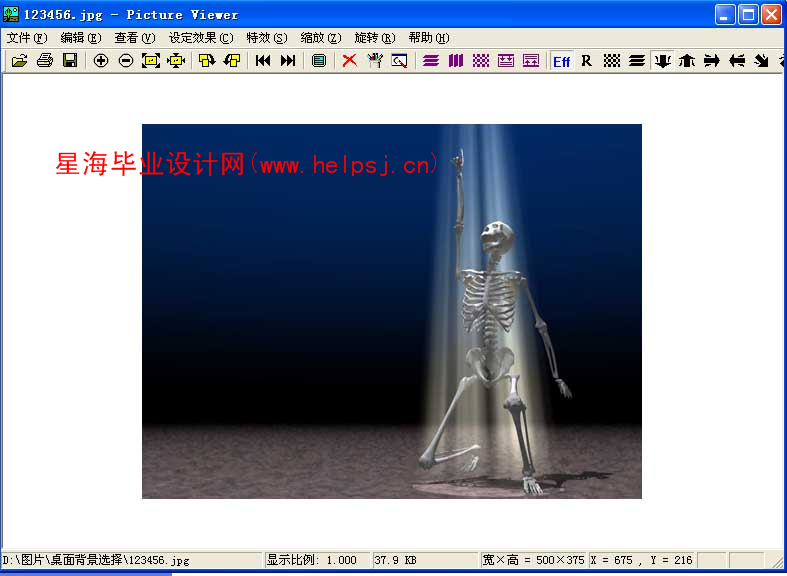Delete picture with the red X icon

pos(350,61)
